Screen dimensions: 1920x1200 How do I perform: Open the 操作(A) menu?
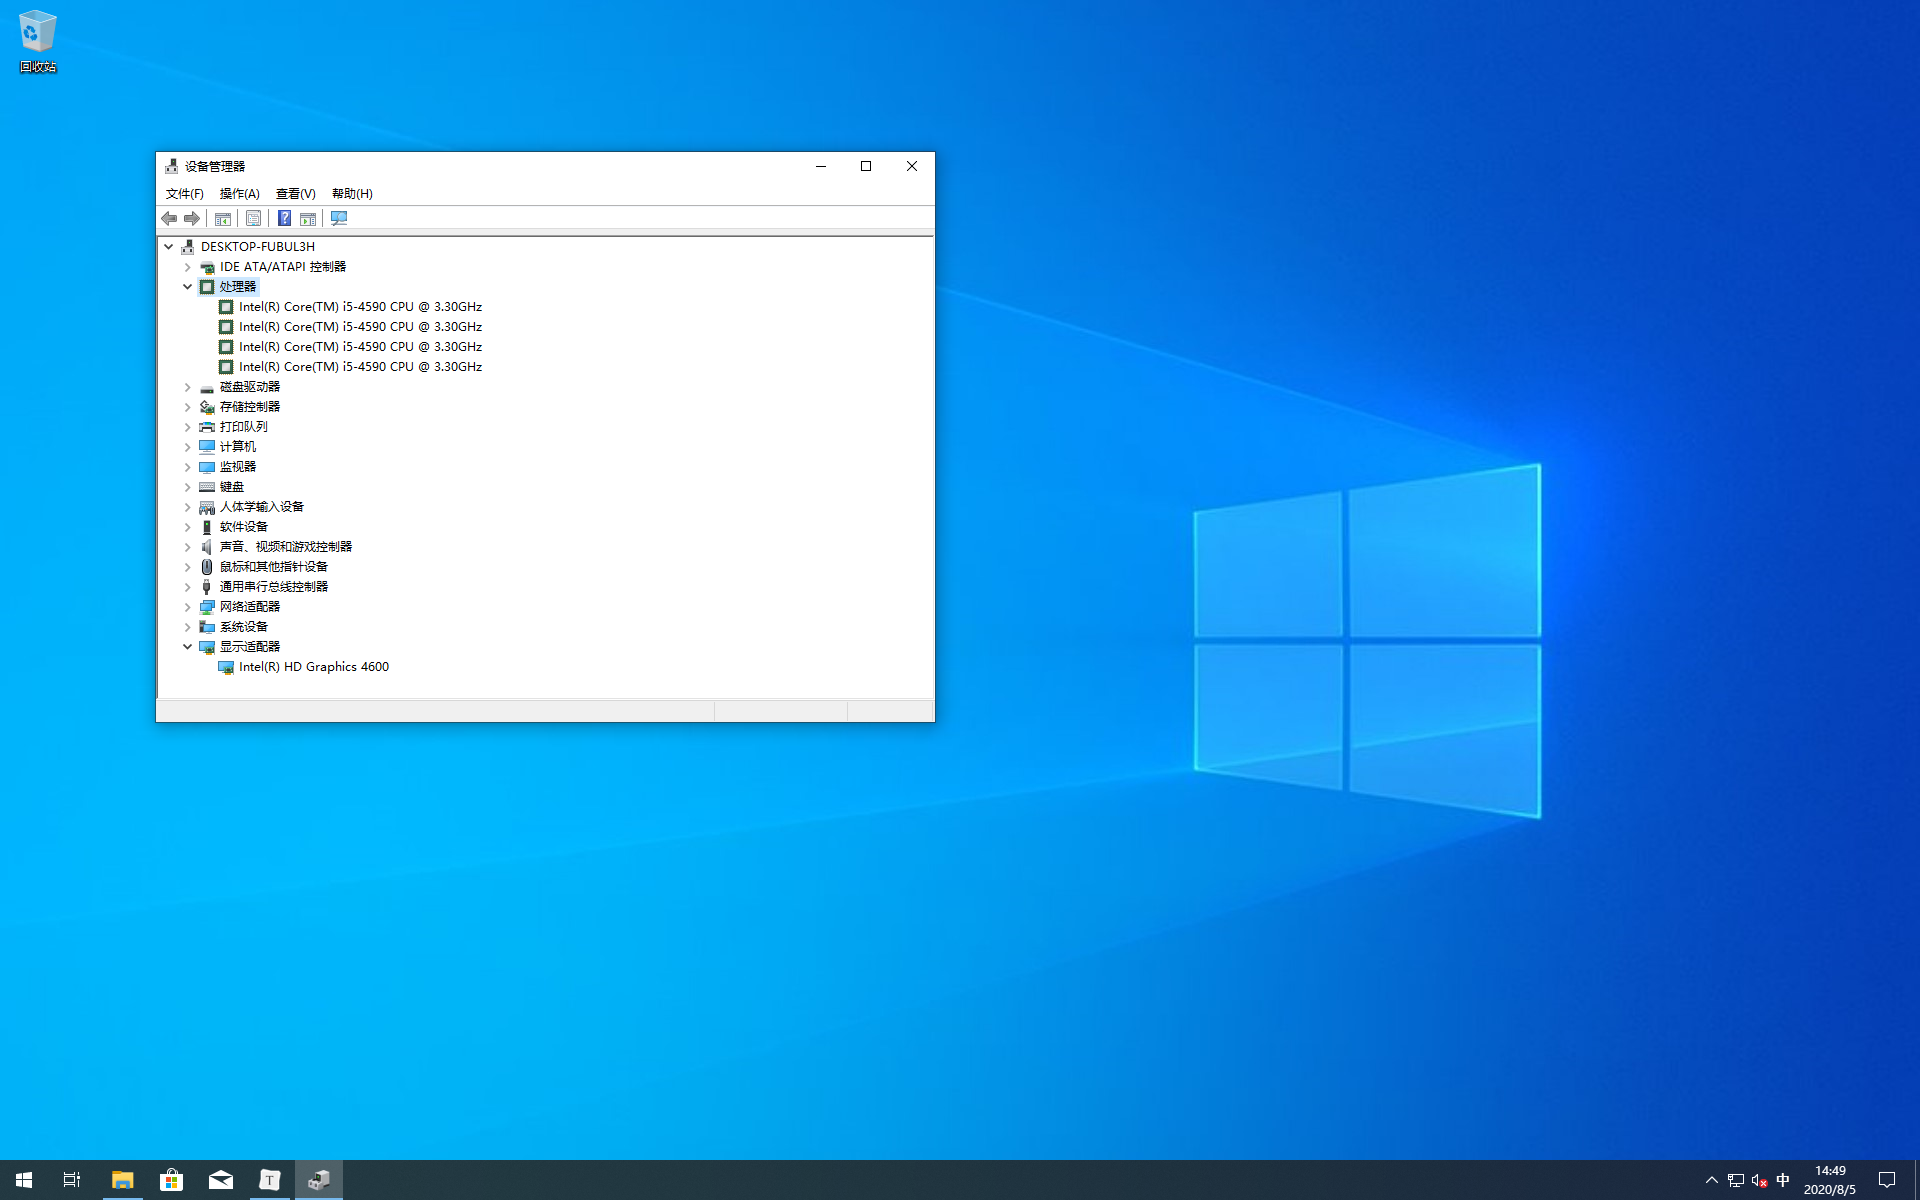239,194
